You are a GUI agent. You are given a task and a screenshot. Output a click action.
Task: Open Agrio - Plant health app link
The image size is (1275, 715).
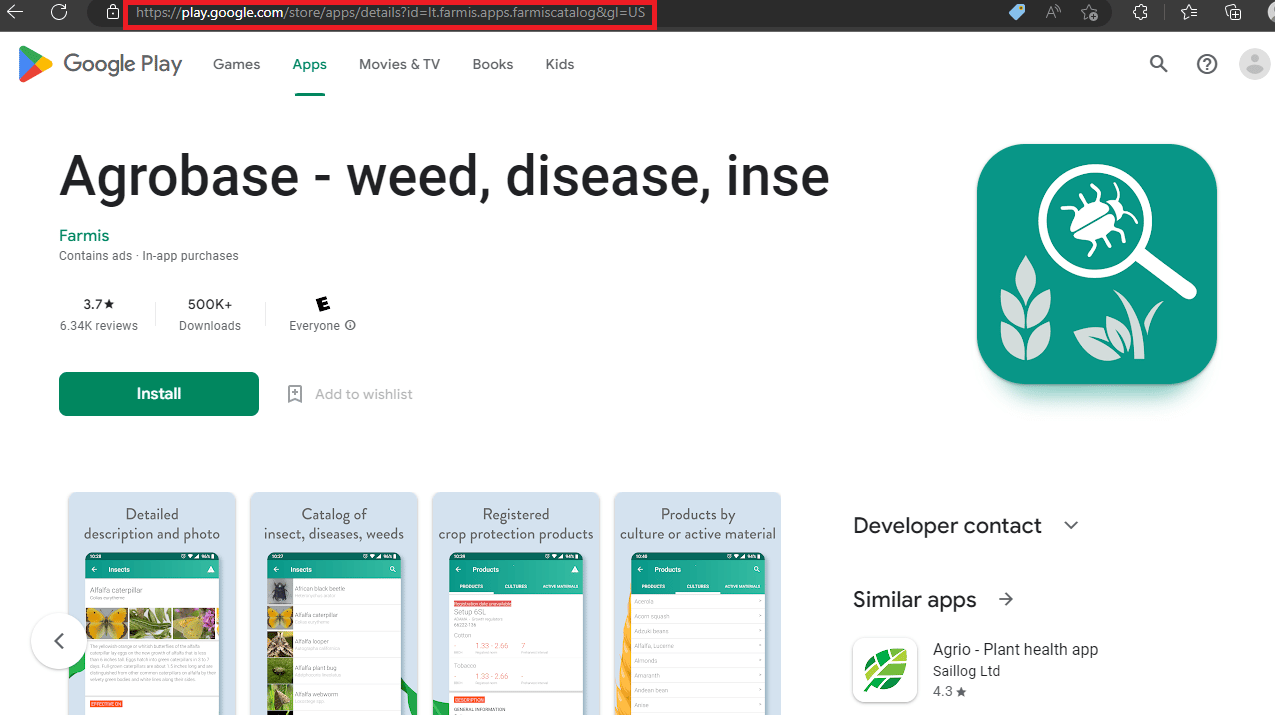tap(1016, 650)
